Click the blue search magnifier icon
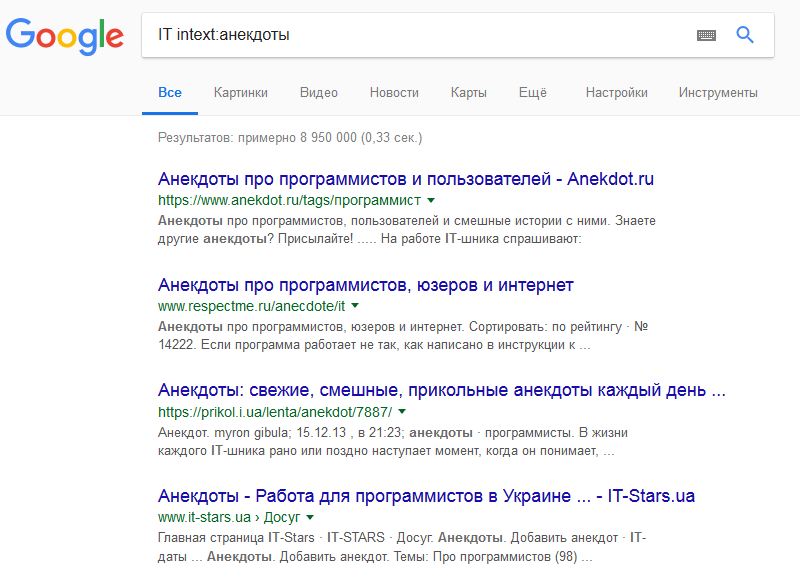Viewport: 800px width, 583px height. [745, 35]
